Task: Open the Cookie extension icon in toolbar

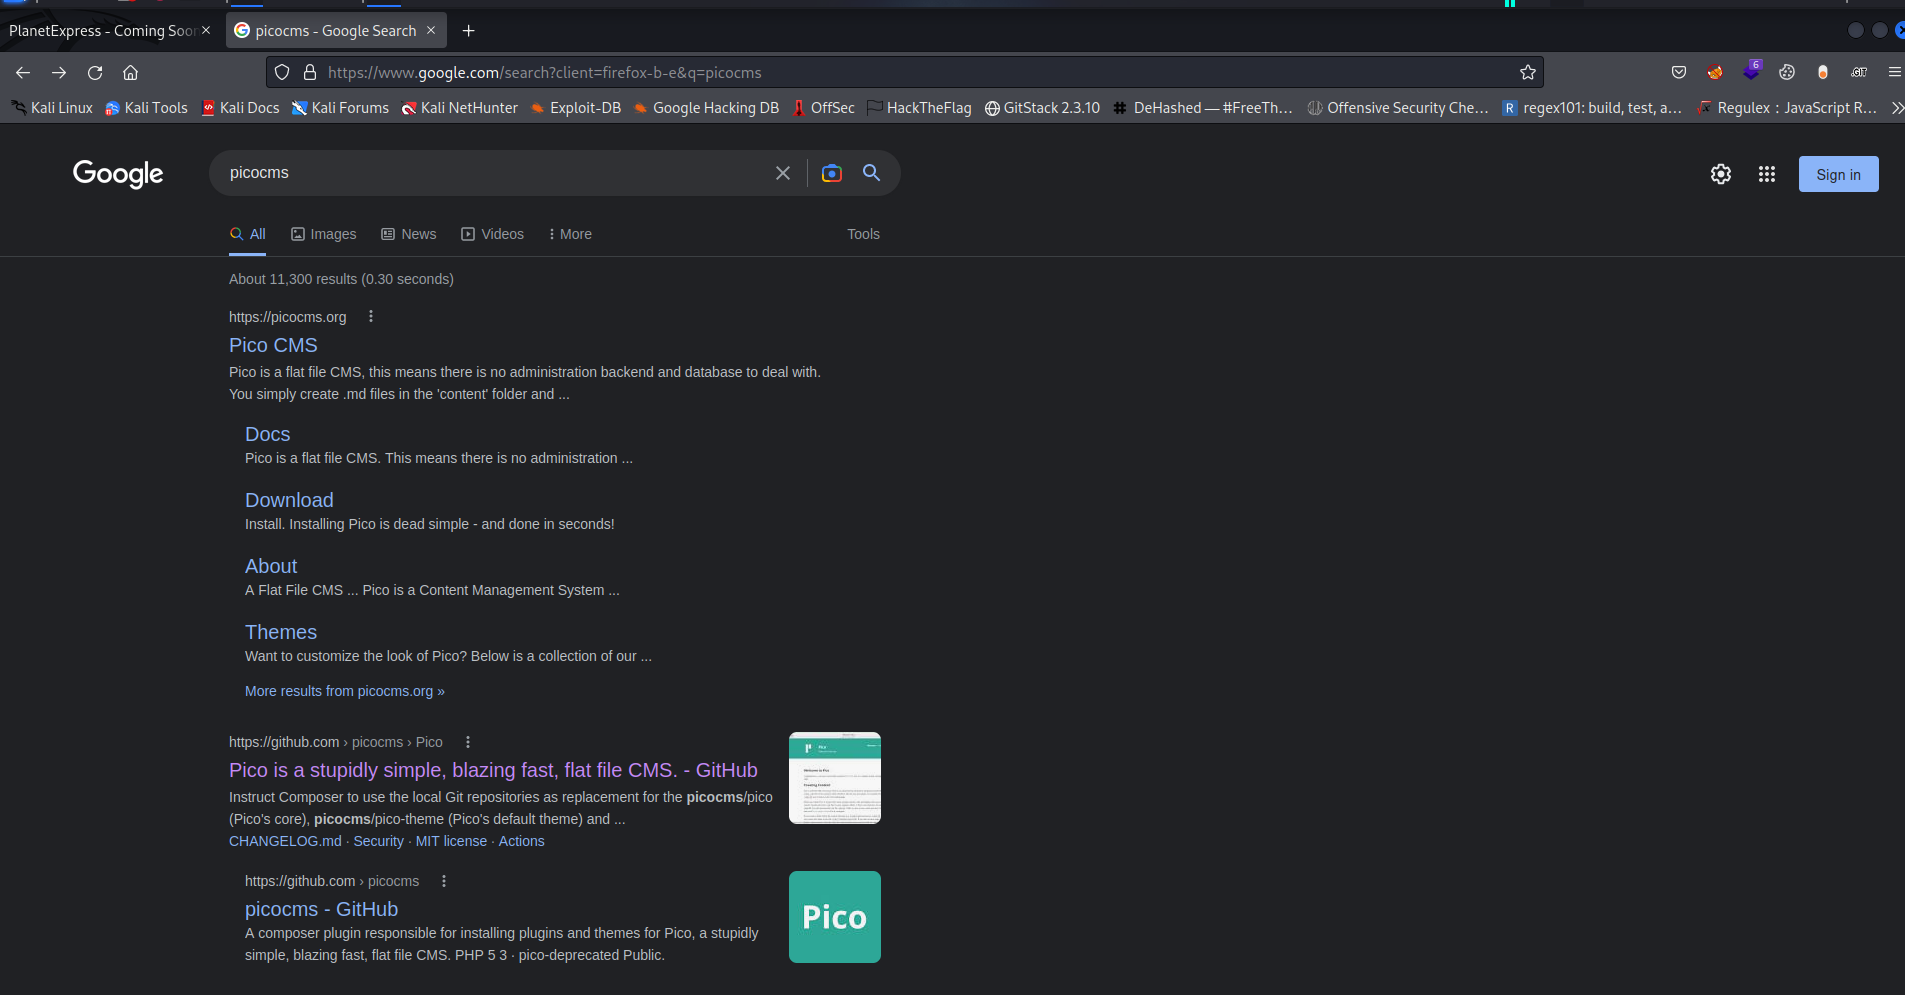Action: (1787, 72)
